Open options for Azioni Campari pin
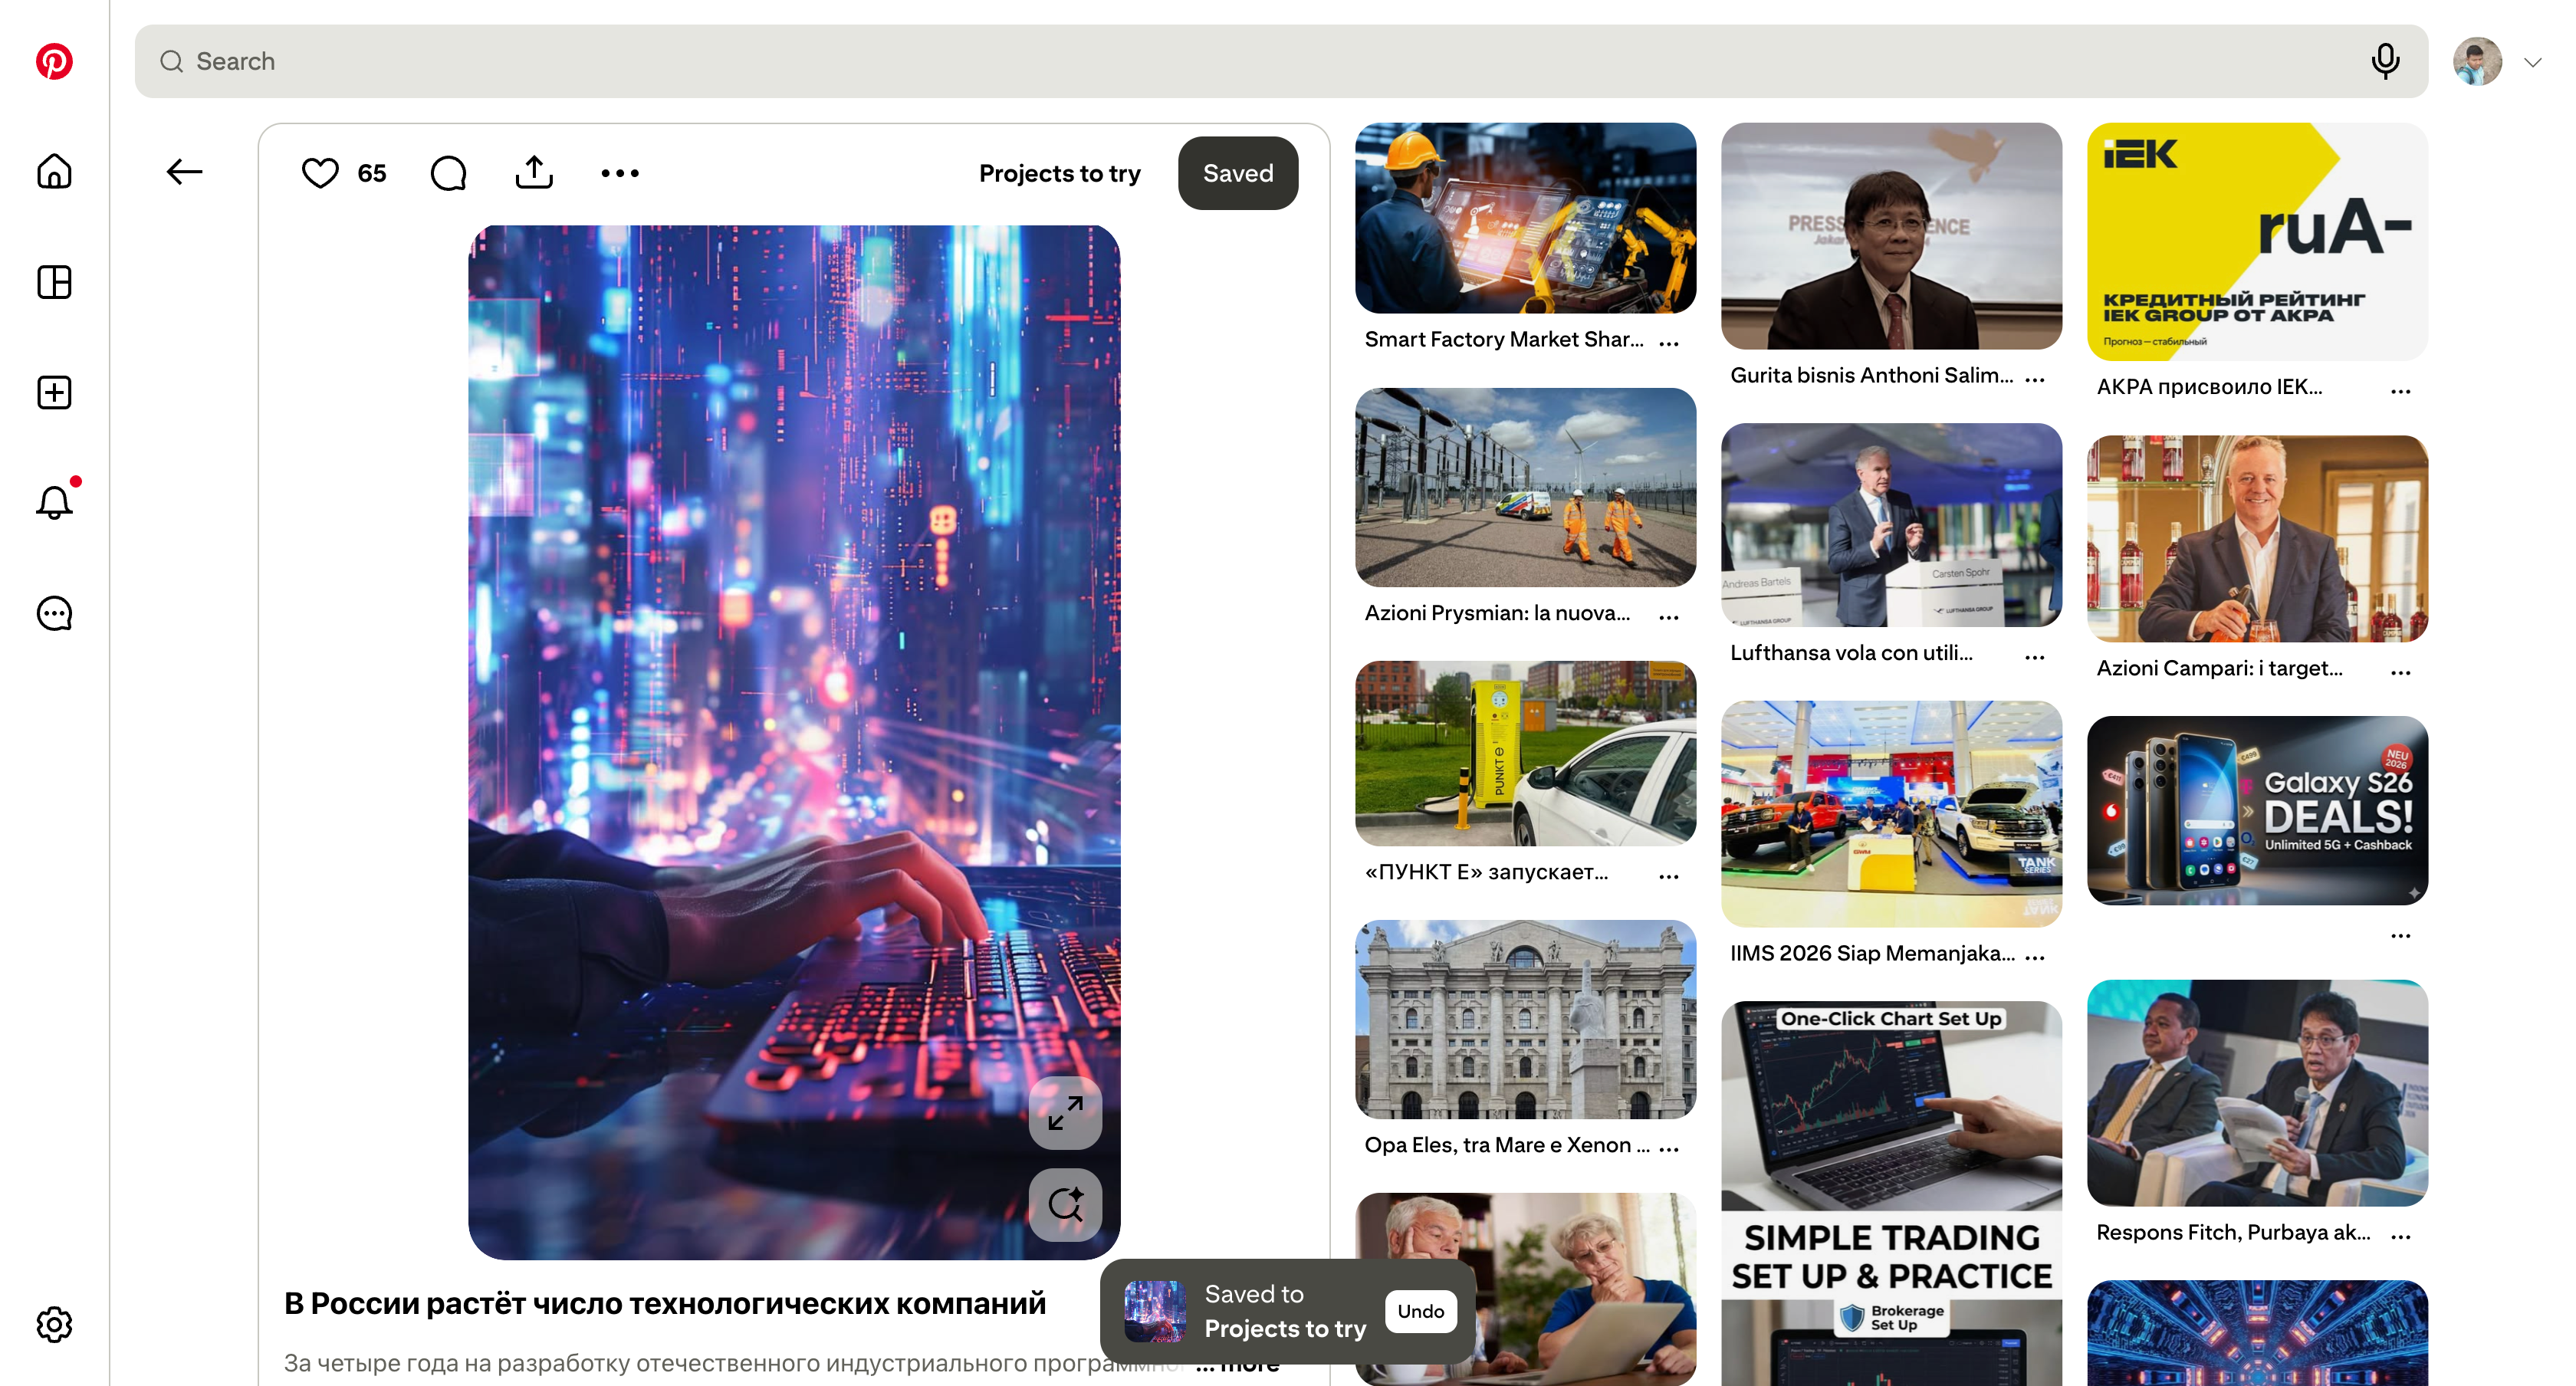 coord(2401,672)
